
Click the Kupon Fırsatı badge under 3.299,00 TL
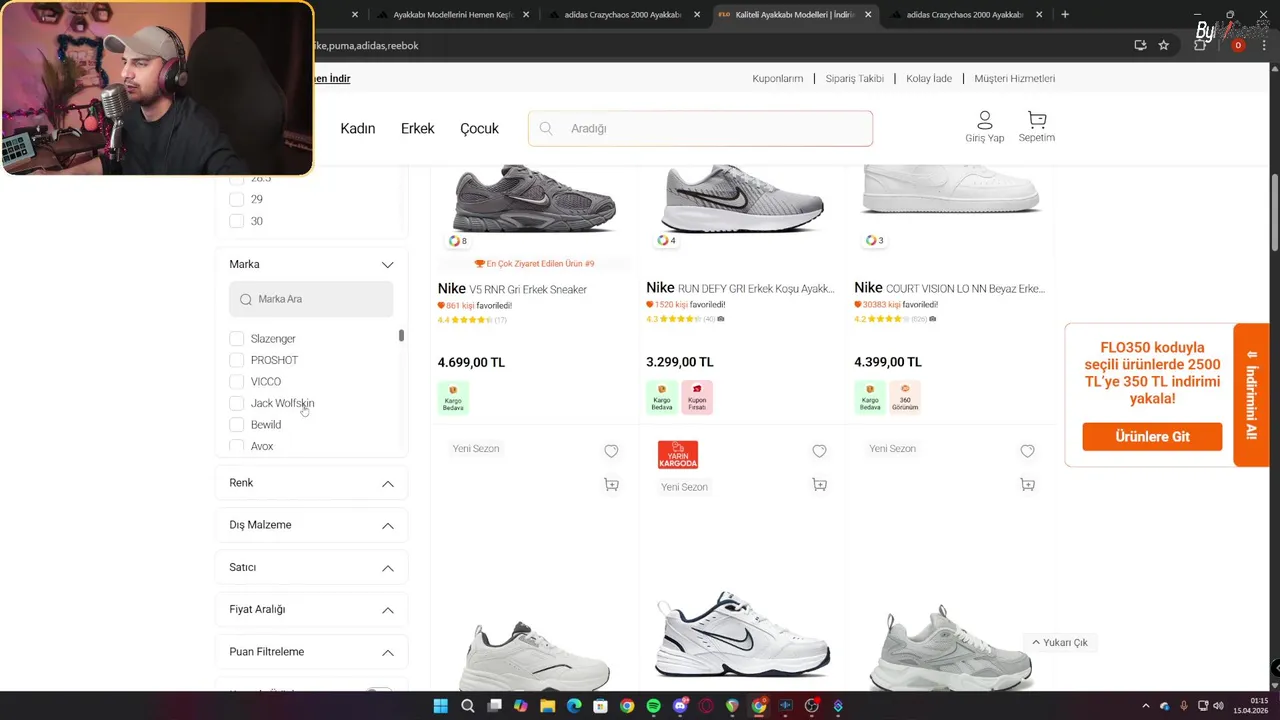697,397
